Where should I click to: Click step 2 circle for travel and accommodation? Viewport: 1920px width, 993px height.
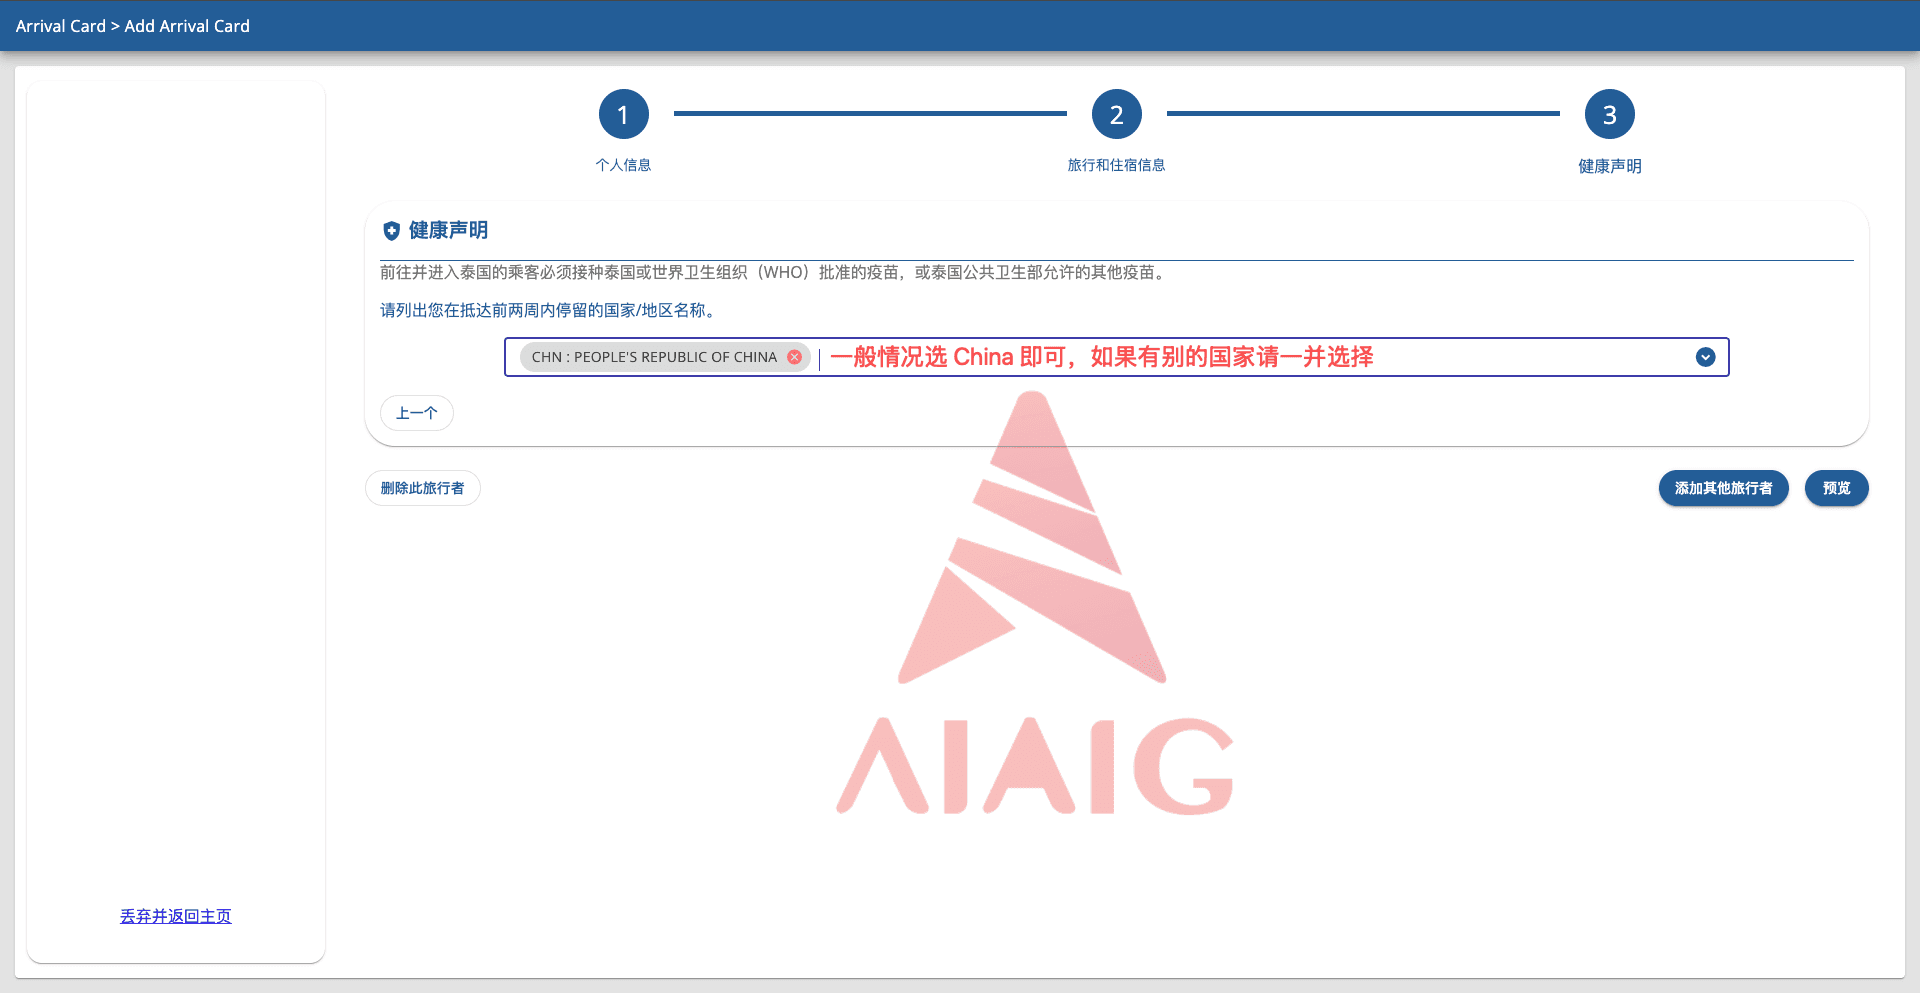1116,115
